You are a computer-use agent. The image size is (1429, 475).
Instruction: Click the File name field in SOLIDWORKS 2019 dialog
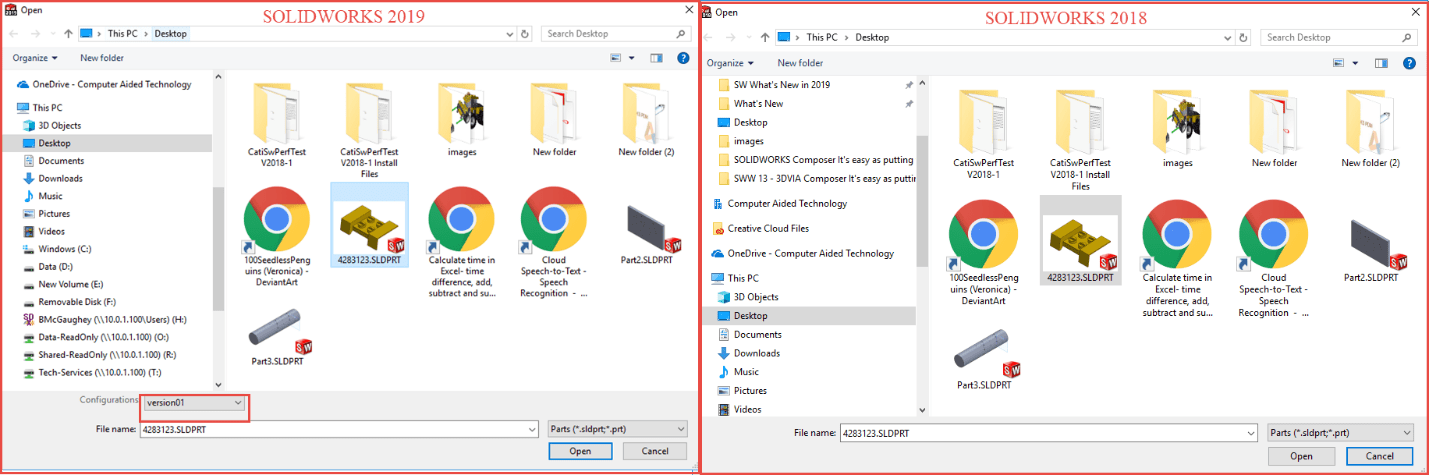click(x=338, y=429)
